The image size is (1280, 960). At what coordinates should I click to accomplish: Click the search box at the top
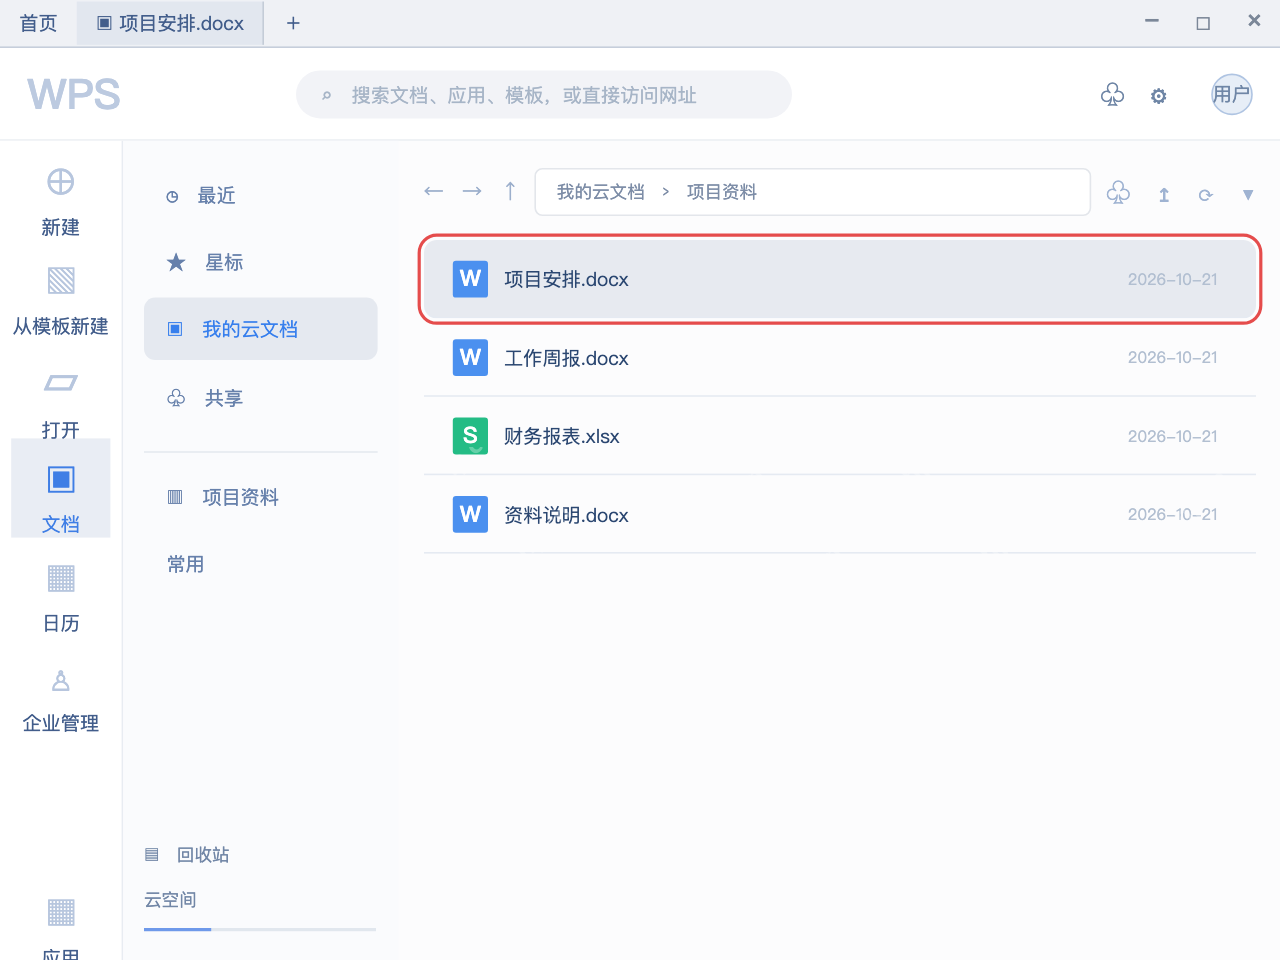544,95
